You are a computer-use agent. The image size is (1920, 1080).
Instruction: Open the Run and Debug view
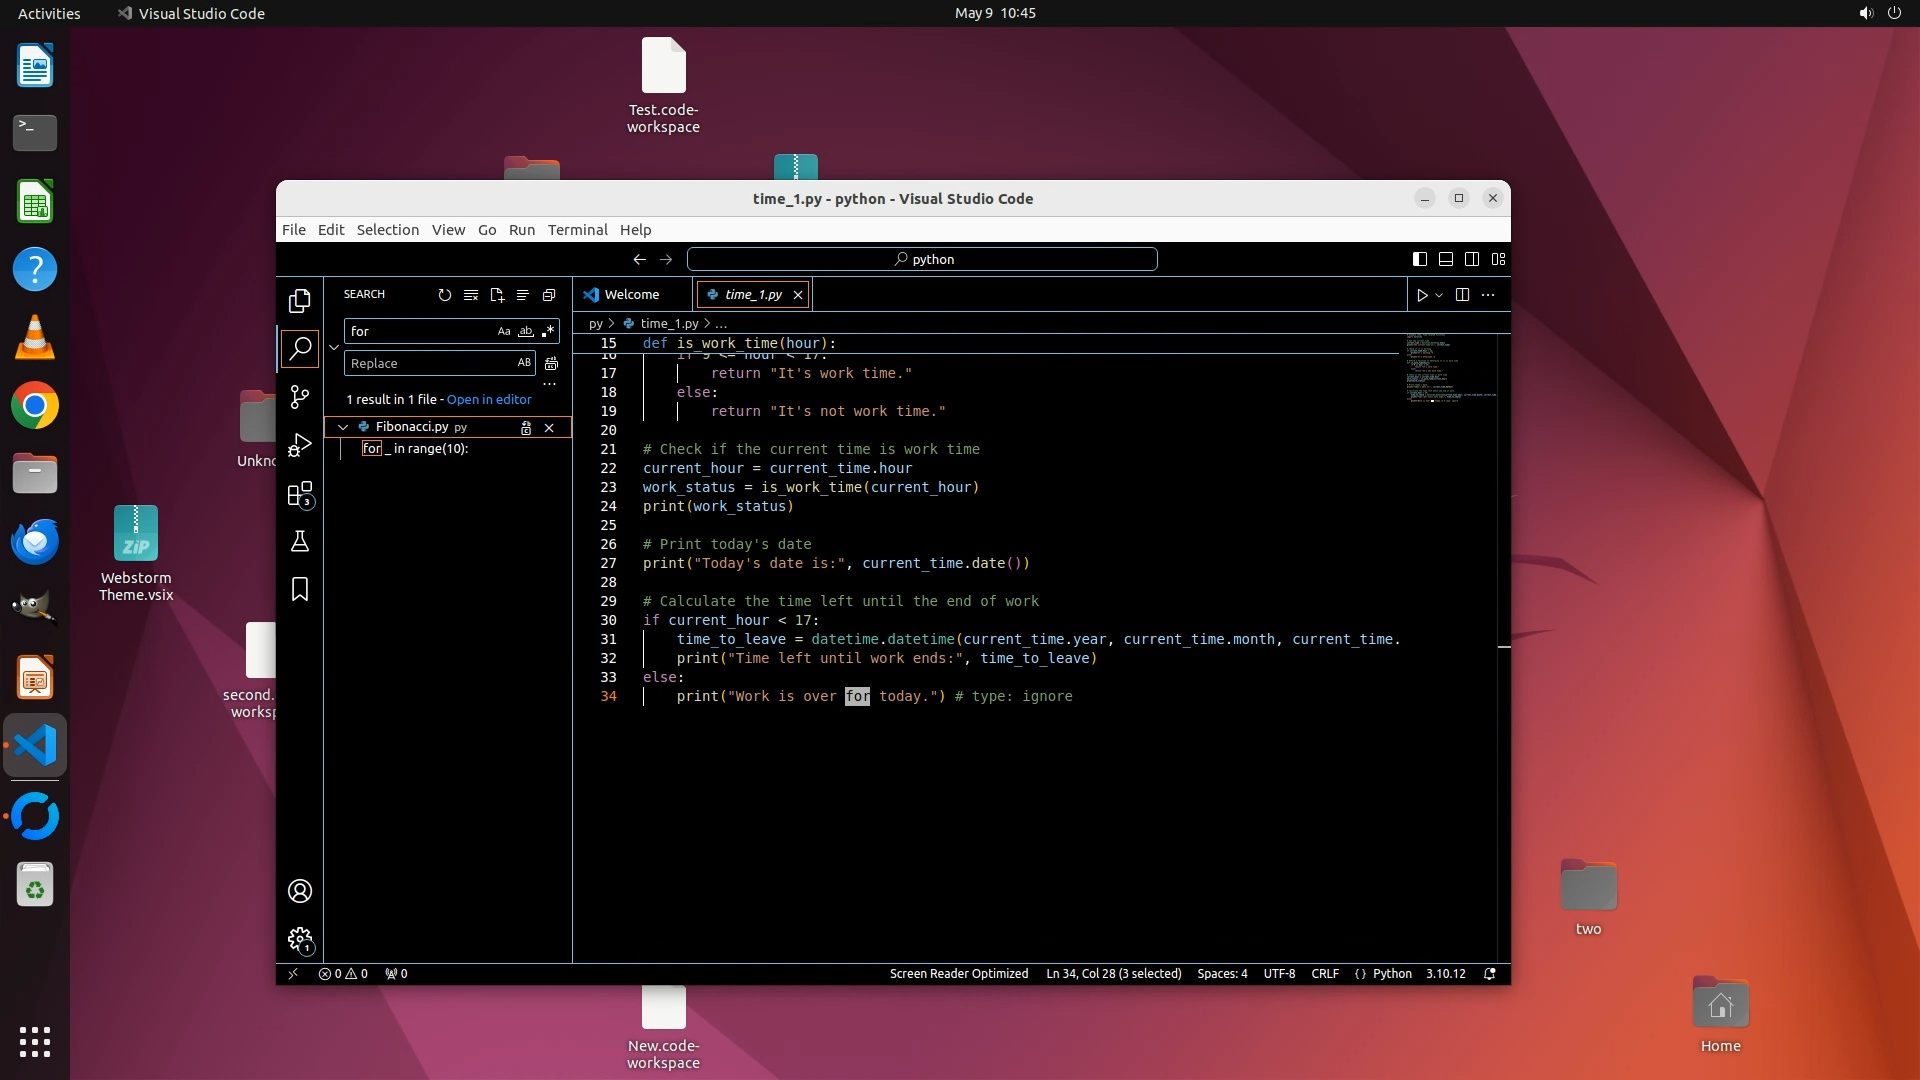point(299,445)
